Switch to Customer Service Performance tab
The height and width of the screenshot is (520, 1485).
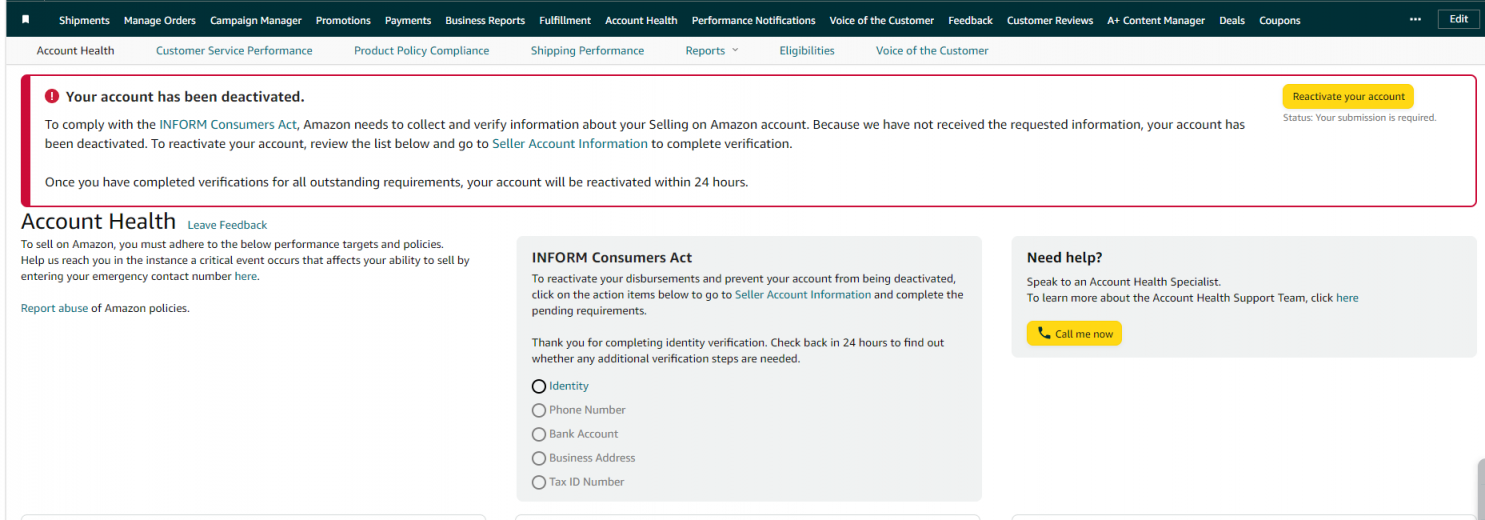pyautogui.click(x=234, y=51)
